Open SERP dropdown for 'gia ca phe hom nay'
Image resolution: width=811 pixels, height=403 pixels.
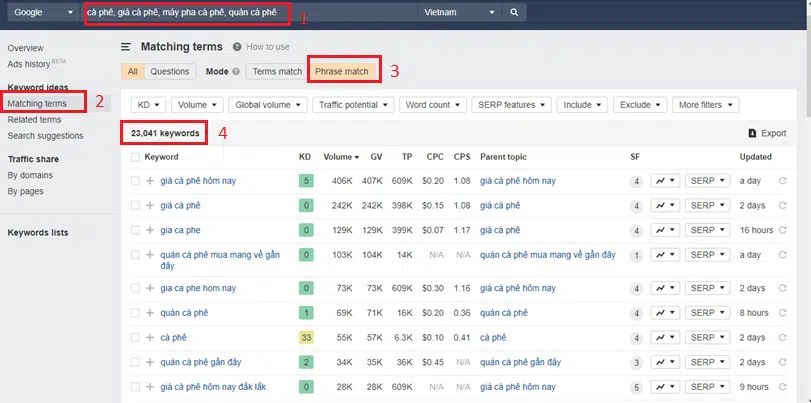pyautogui.click(x=708, y=288)
